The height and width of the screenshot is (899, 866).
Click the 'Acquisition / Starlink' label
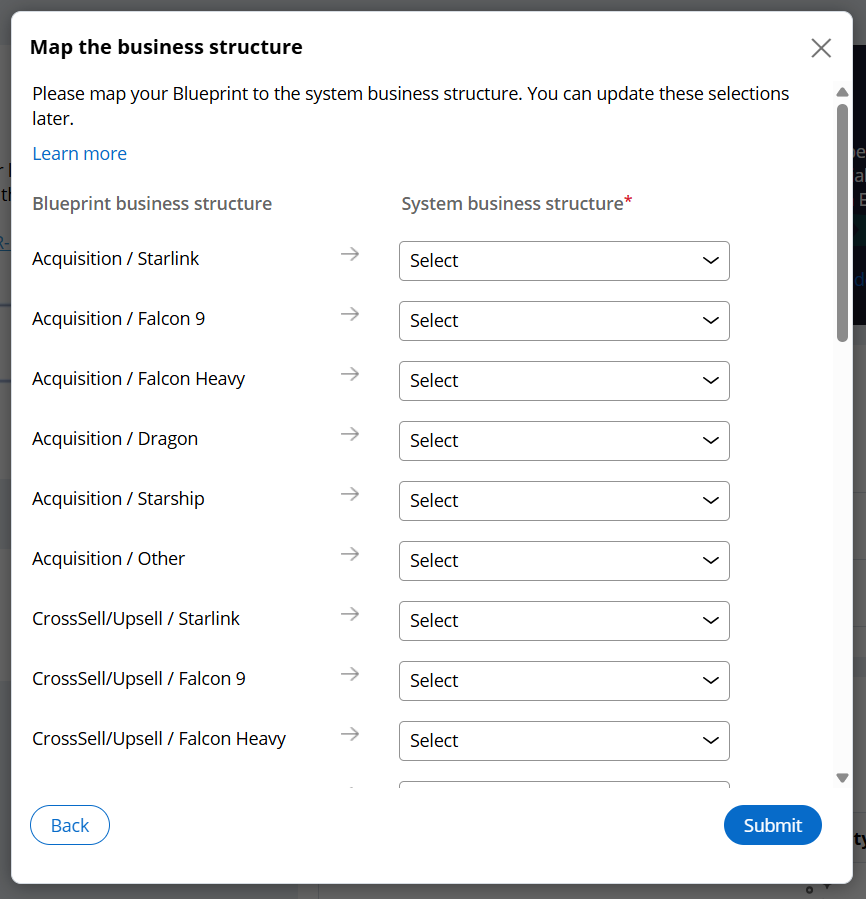point(115,259)
